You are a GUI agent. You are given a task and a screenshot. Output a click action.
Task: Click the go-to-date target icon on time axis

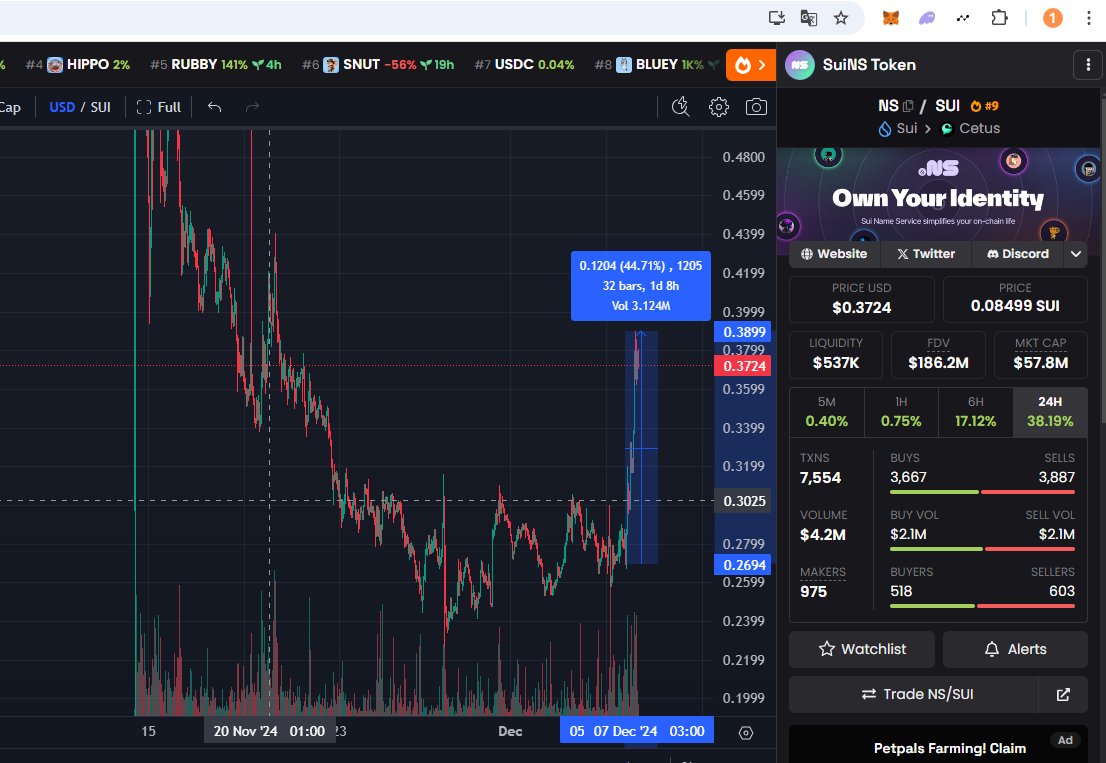tap(746, 733)
